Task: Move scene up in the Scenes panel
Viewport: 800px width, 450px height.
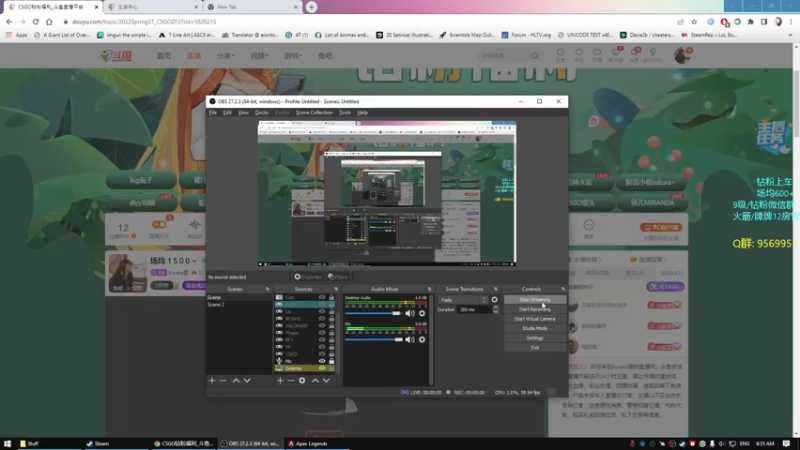Action: [236, 381]
